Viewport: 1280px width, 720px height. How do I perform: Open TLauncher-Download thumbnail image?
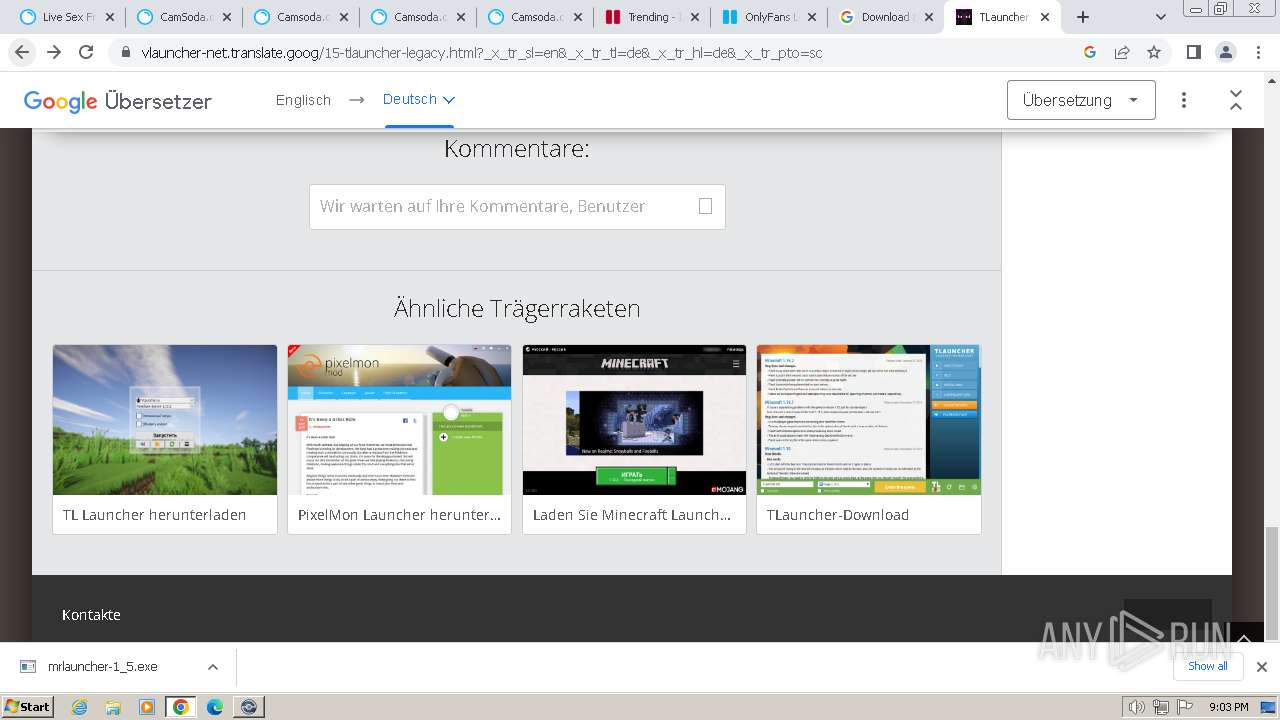click(x=869, y=420)
